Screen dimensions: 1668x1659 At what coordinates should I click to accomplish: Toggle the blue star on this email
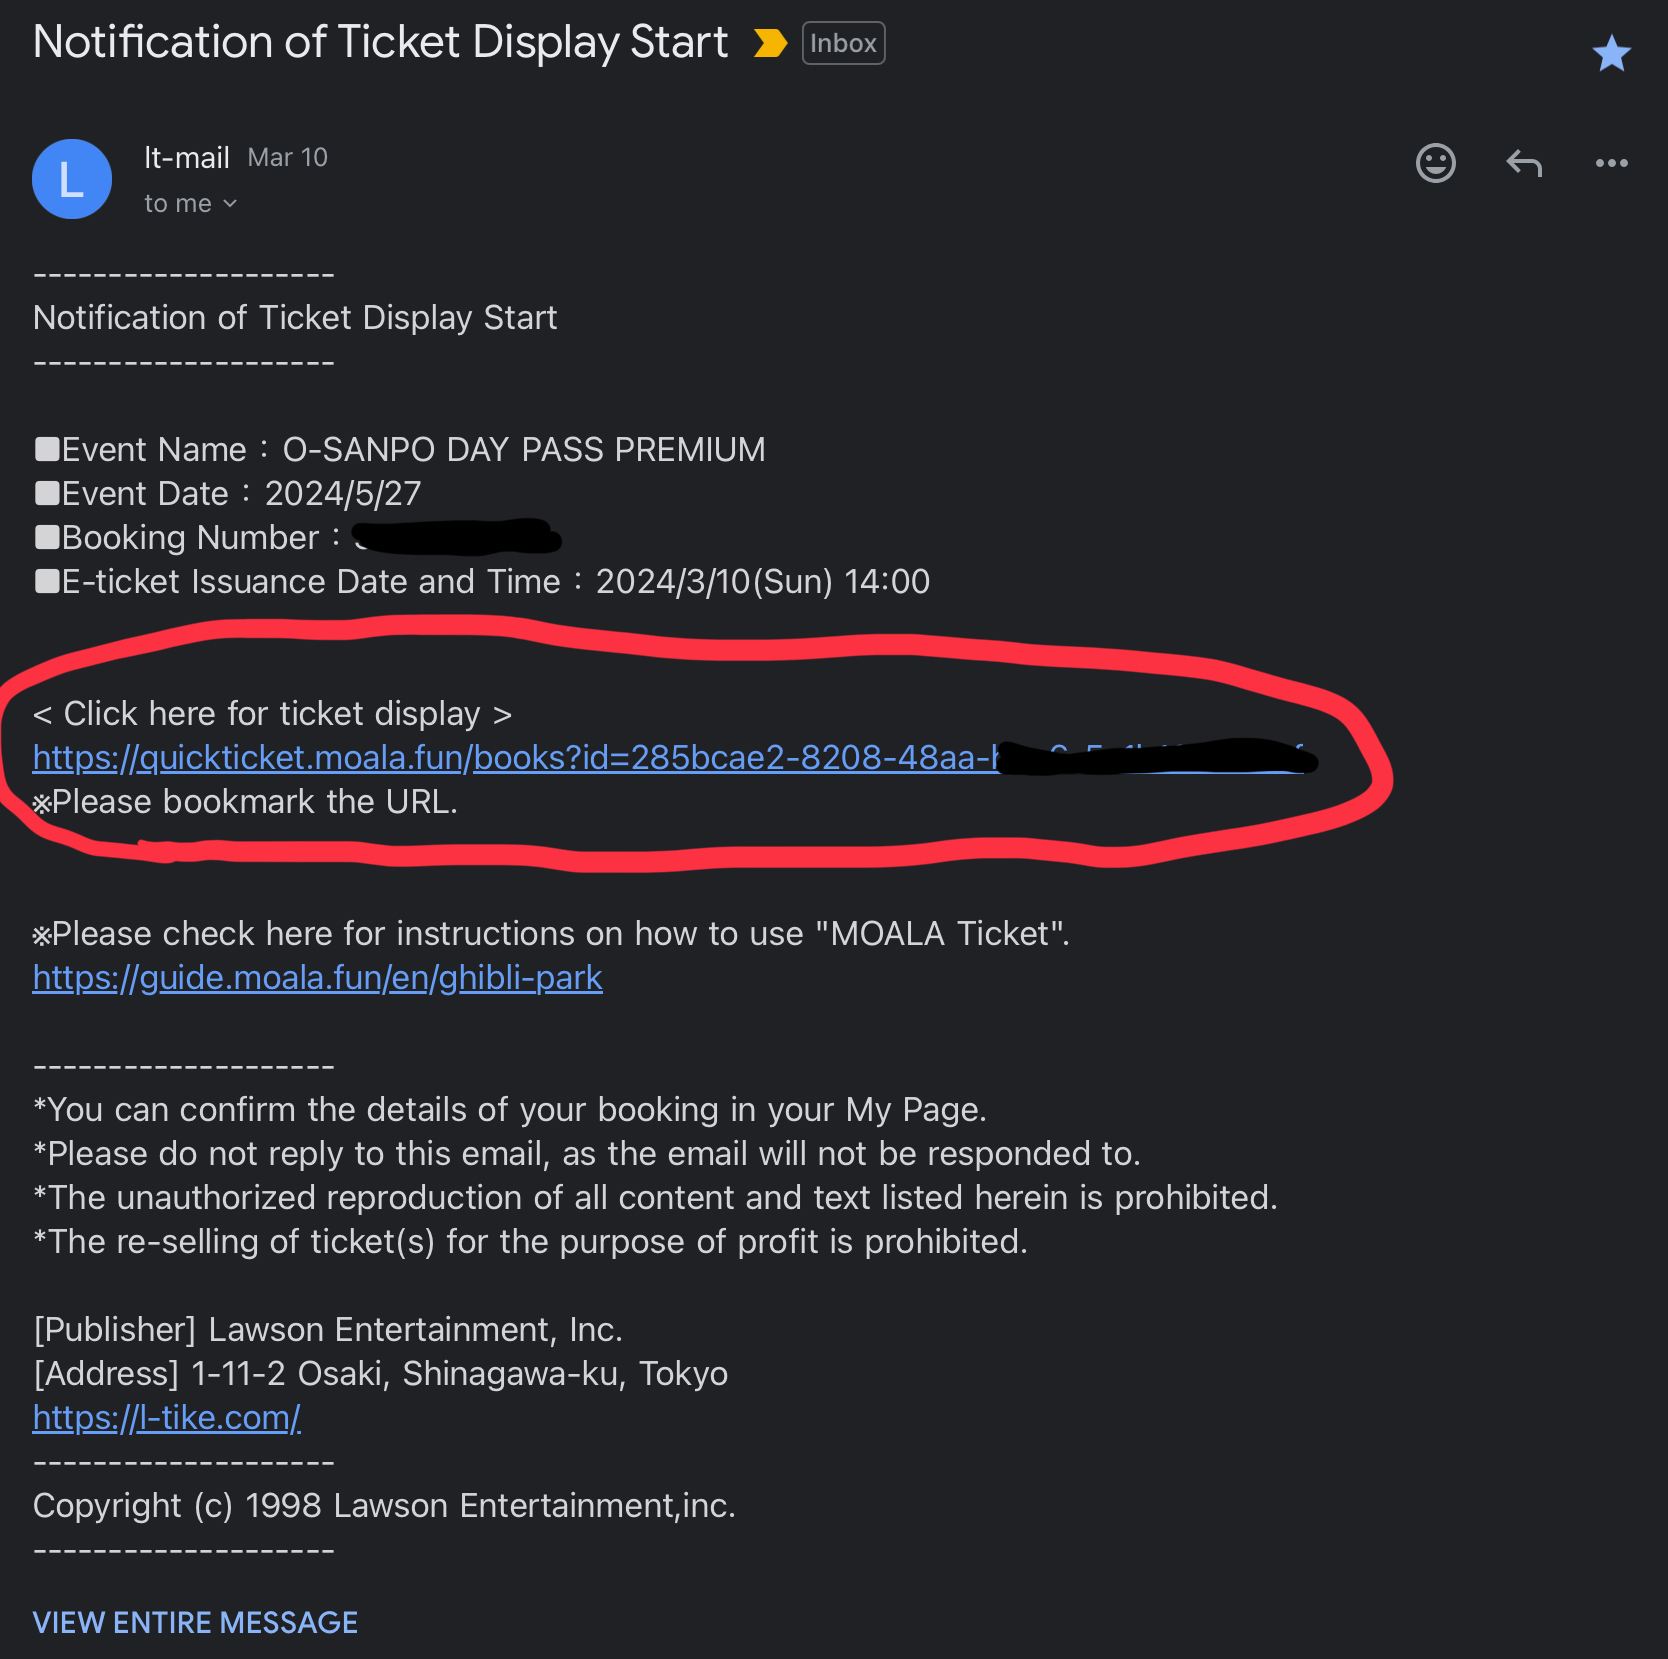pyautogui.click(x=1611, y=53)
